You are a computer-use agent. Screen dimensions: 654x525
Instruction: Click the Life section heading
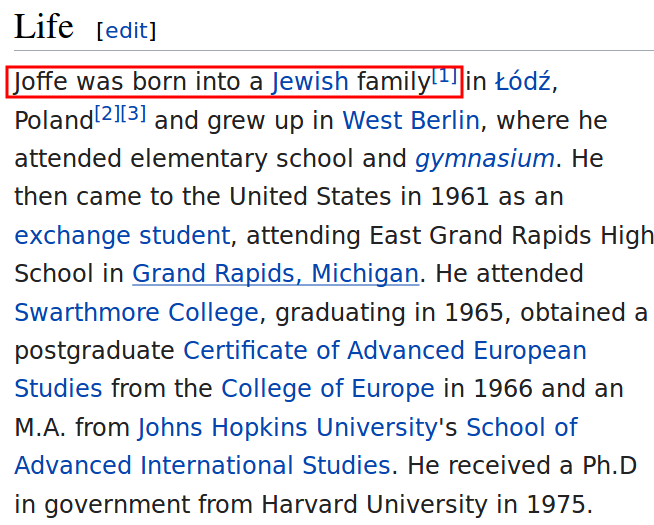point(44,28)
